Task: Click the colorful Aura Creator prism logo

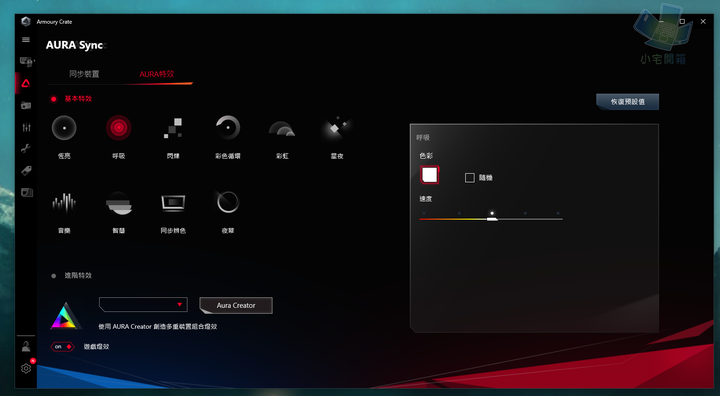Action: [x=66, y=316]
